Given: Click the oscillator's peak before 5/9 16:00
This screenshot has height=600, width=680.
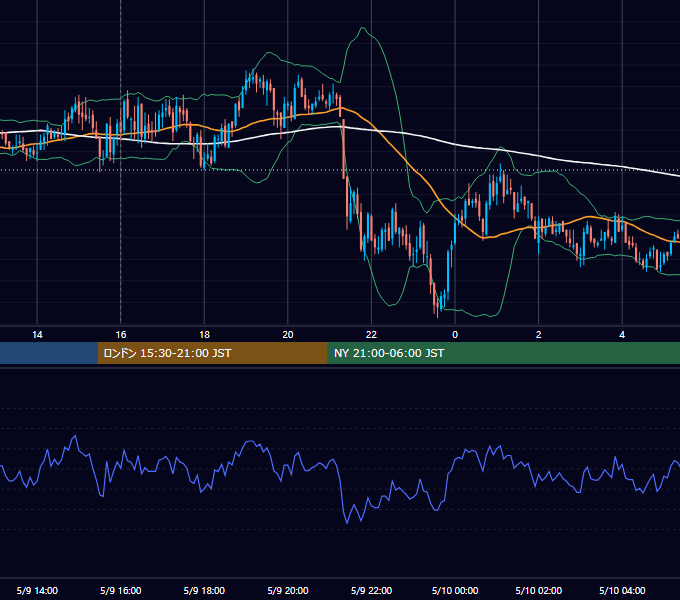Looking at the screenshot, I should 75,437.
